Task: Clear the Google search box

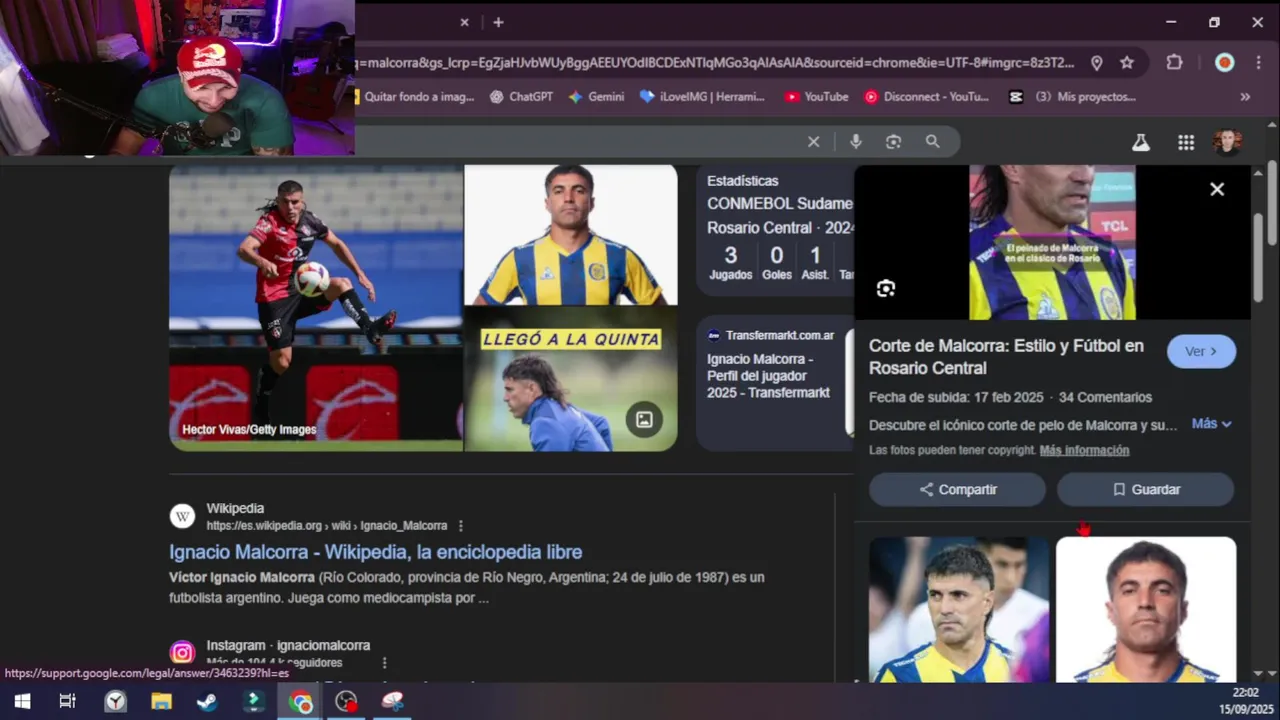Action: (813, 142)
